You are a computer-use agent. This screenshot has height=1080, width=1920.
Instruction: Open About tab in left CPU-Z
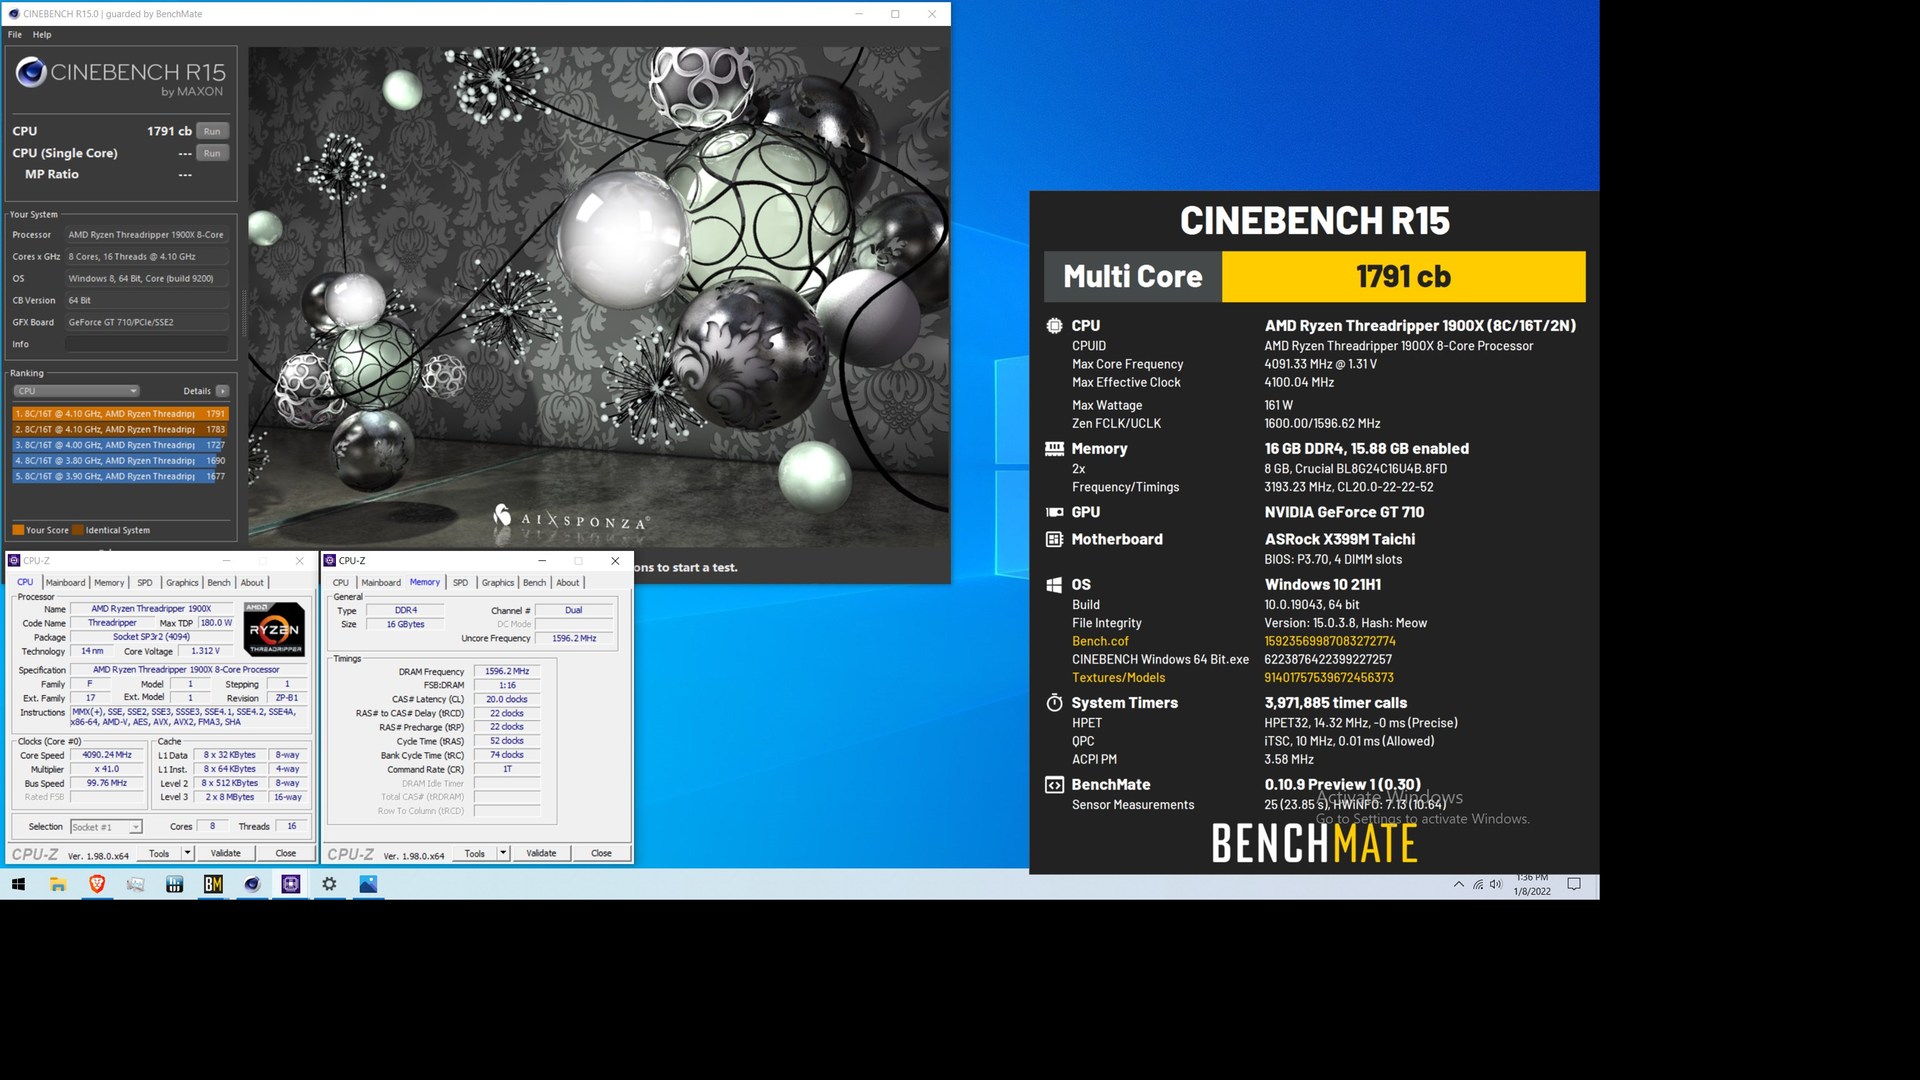pos(252,583)
